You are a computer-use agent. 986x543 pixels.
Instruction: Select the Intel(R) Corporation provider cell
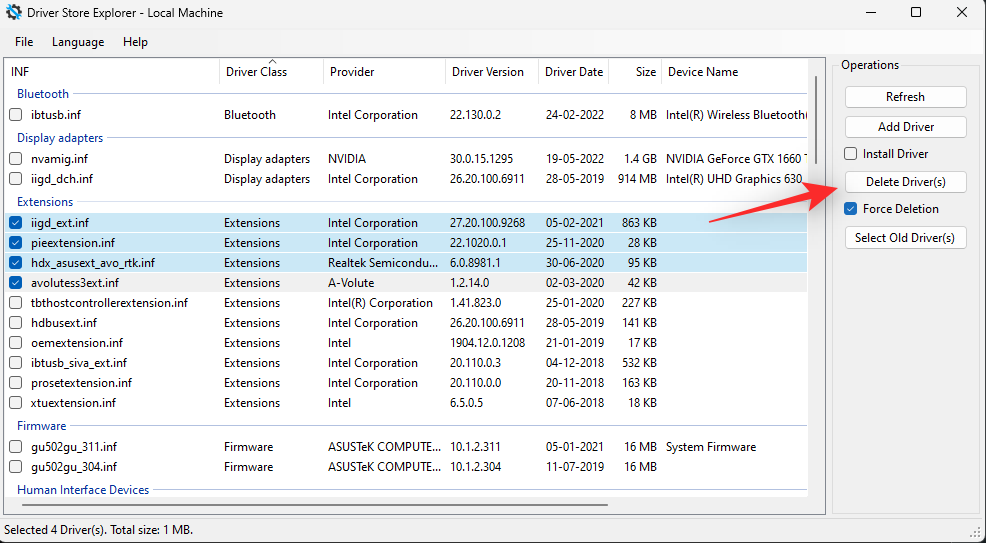click(x=380, y=303)
